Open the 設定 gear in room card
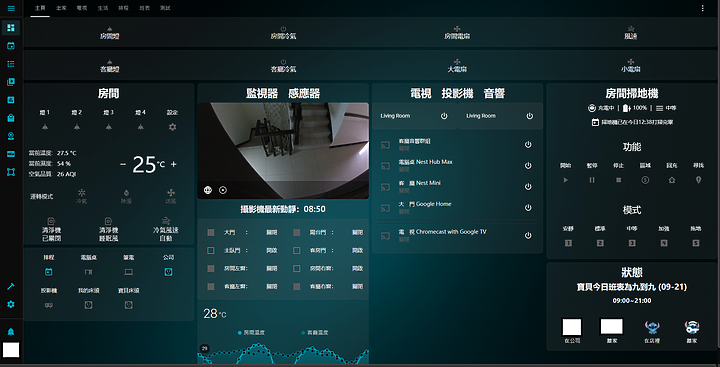720x367 pixels. (173, 127)
